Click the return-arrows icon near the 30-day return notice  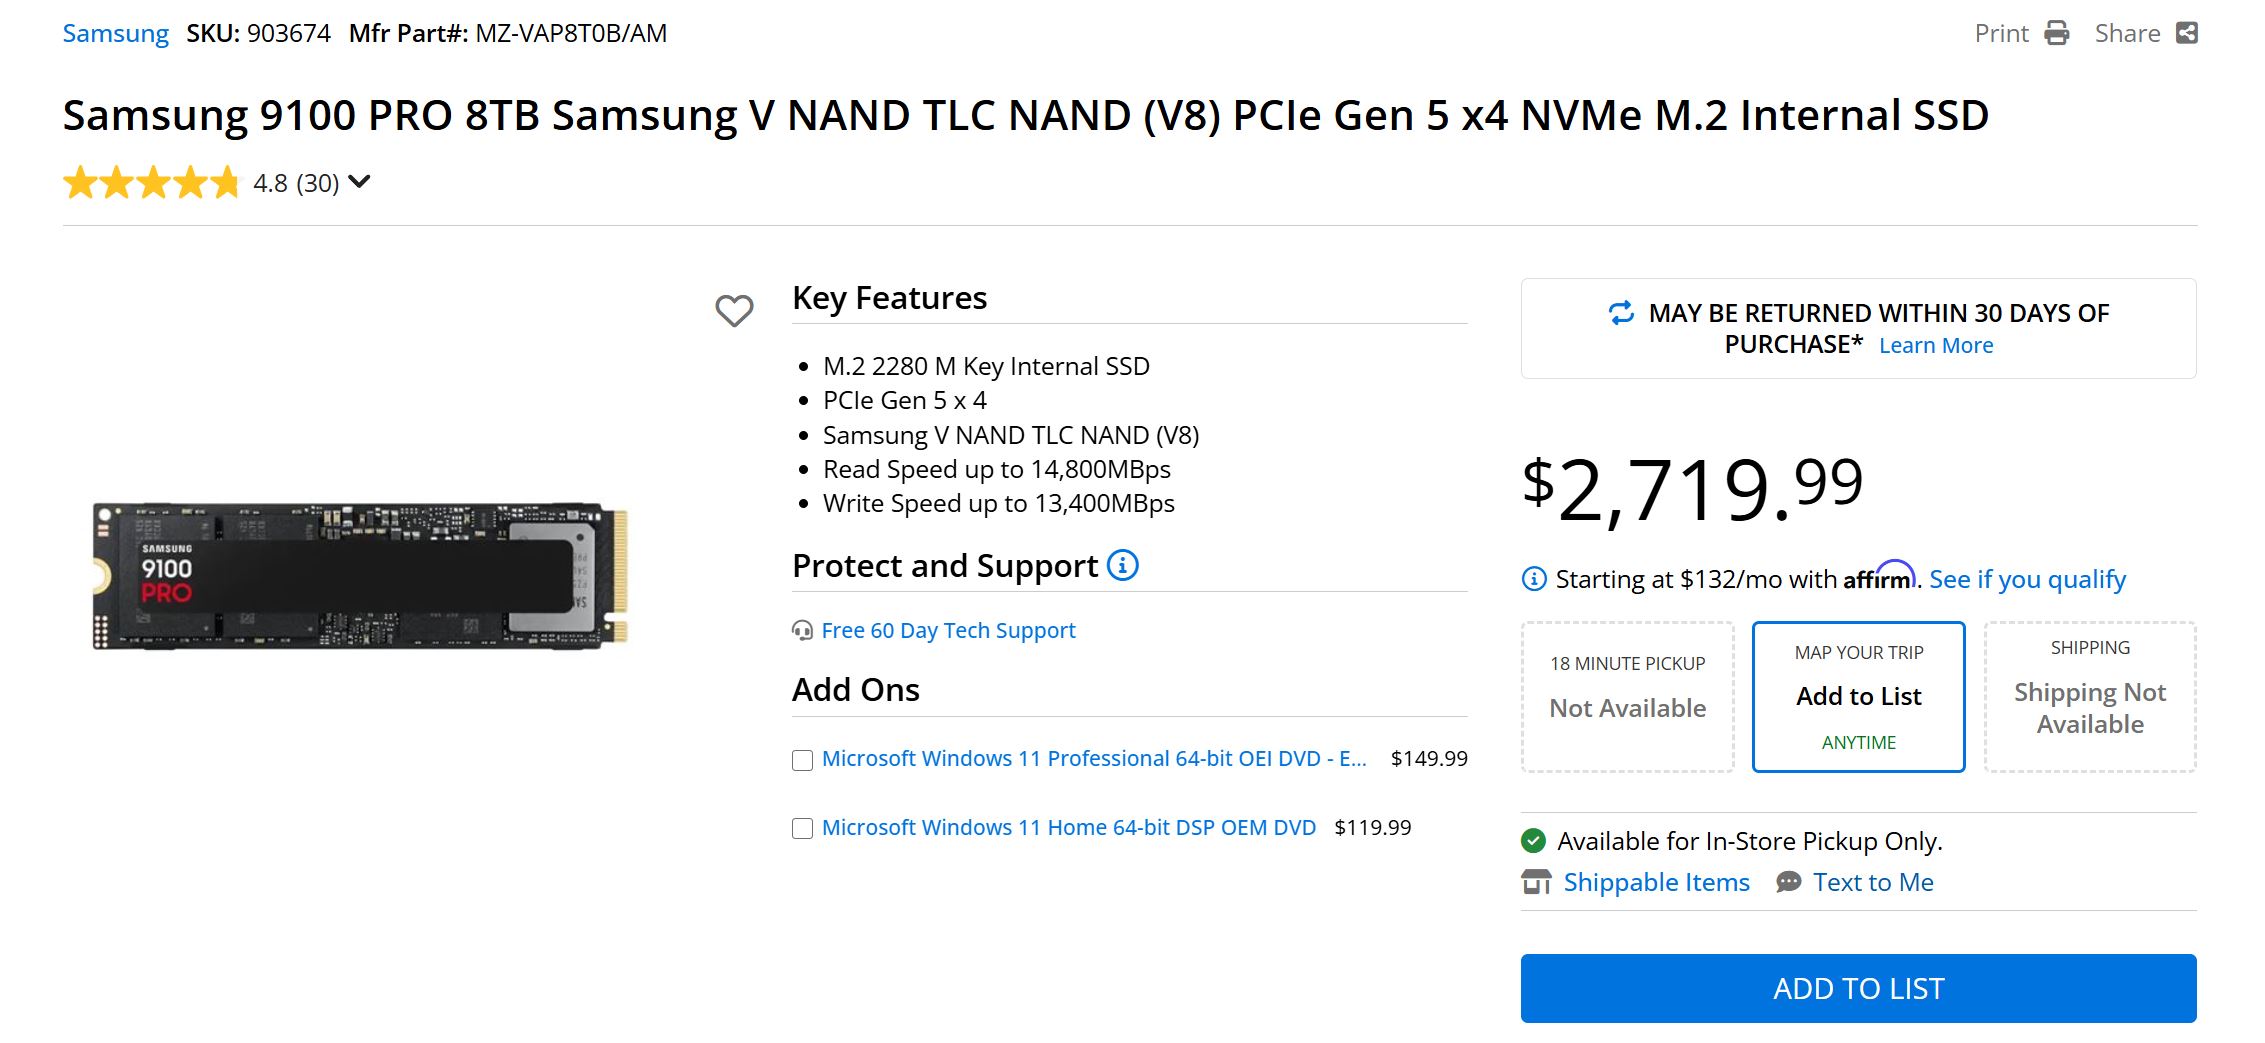coord(1621,315)
